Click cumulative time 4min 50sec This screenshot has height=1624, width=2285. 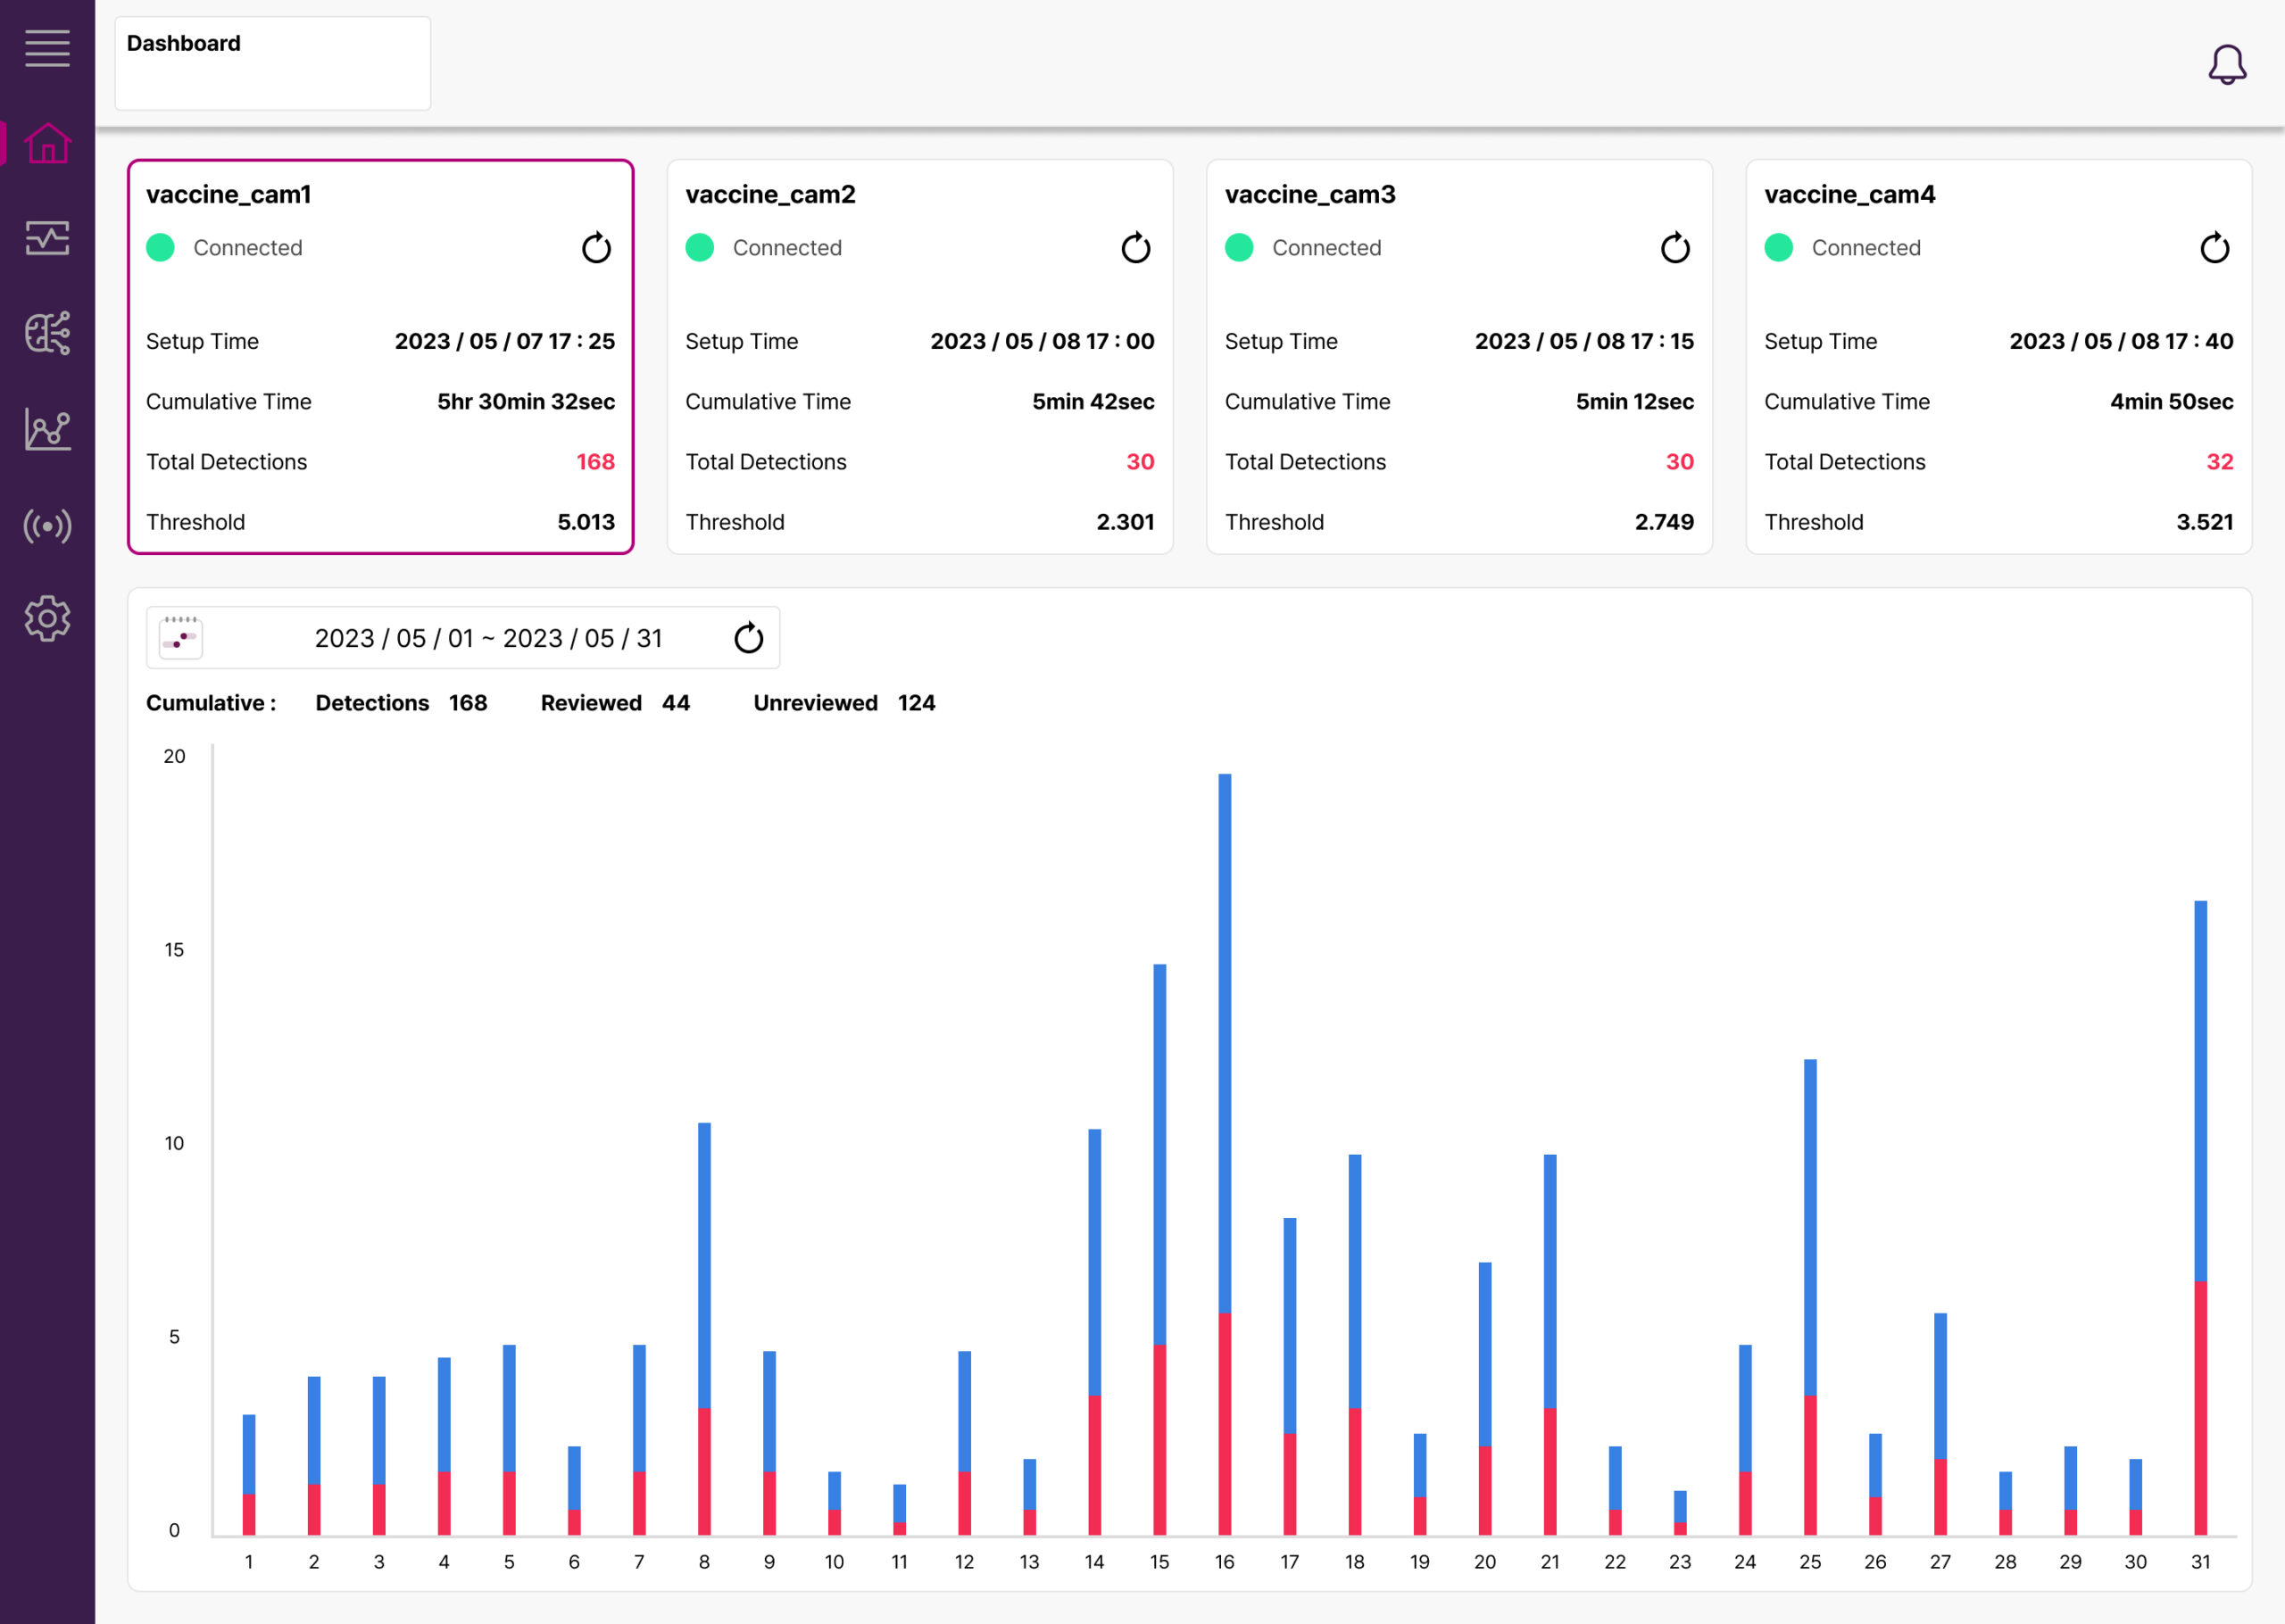coord(2171,402)
